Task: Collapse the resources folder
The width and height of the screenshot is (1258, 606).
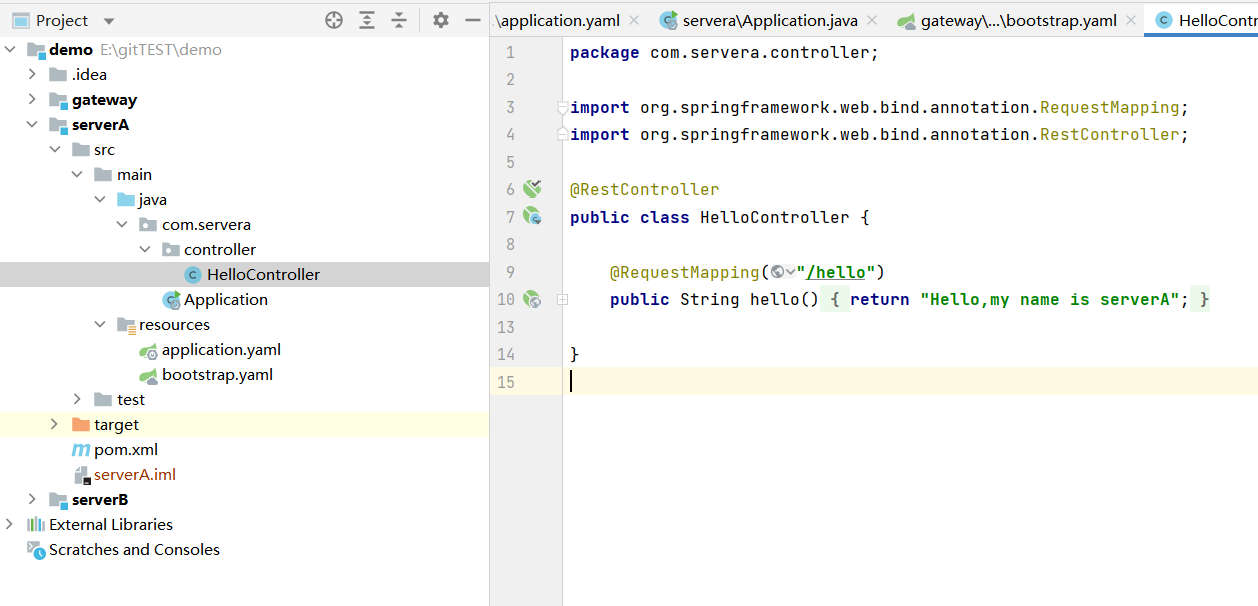Action: click(100, 324)
